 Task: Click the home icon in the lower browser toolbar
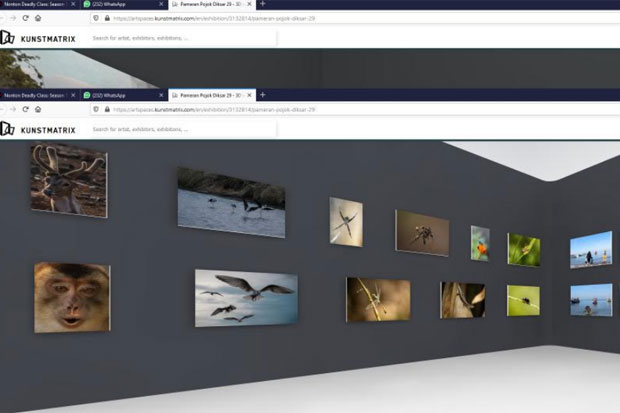click(38, 109)
